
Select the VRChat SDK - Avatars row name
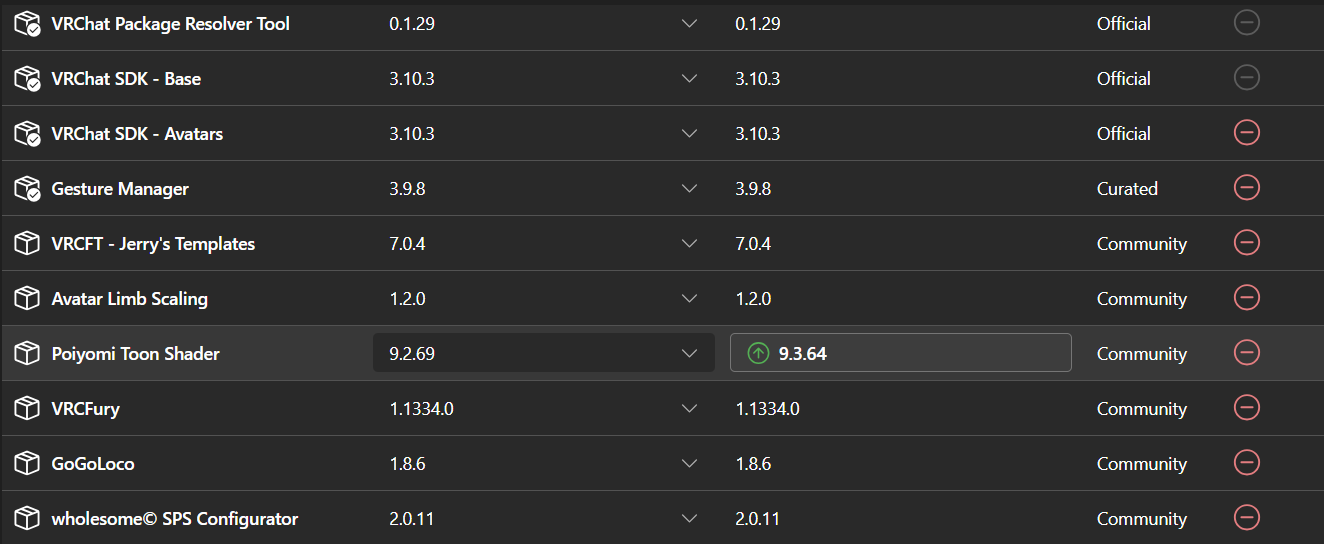click(x=137, y=133)
